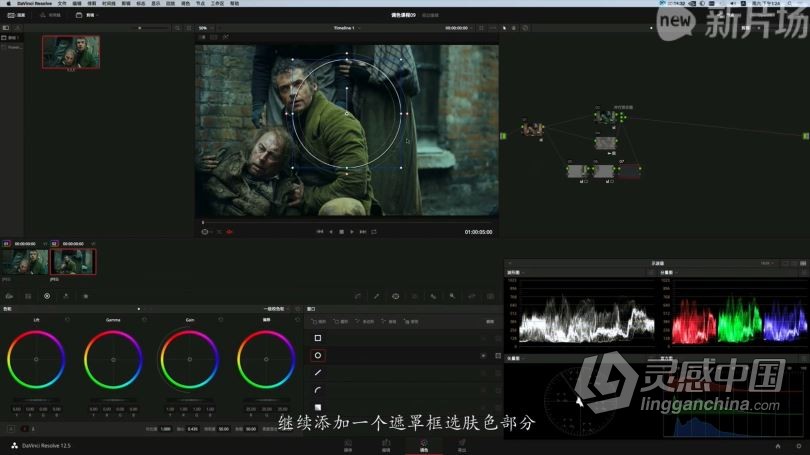The width and height of the screenshot is (810, 455).
Task: Reset the Gain color wheel
Action: (x=221, y=320)
